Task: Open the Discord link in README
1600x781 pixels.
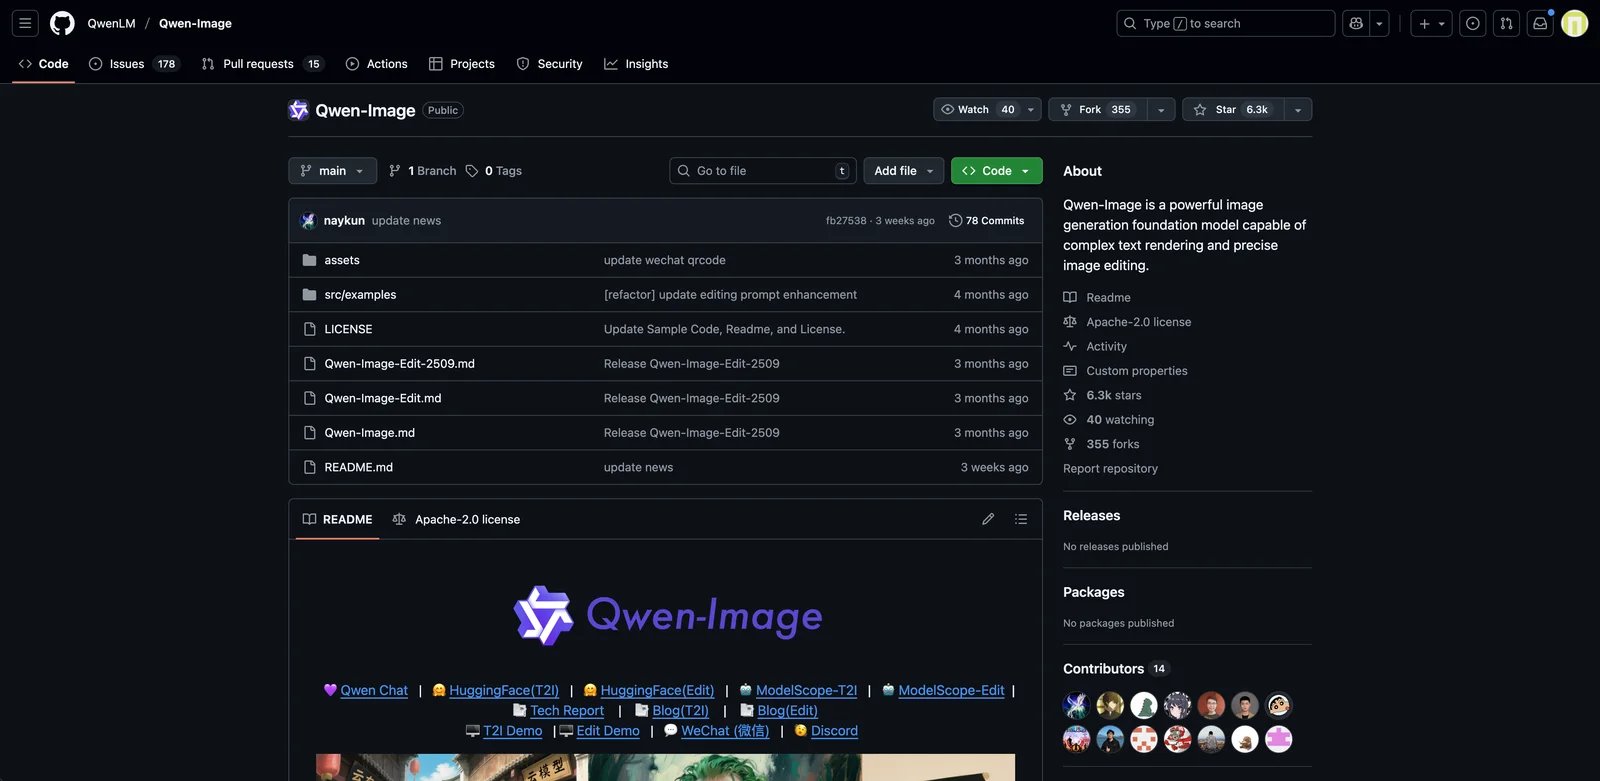Action: (x=834, y=731)
